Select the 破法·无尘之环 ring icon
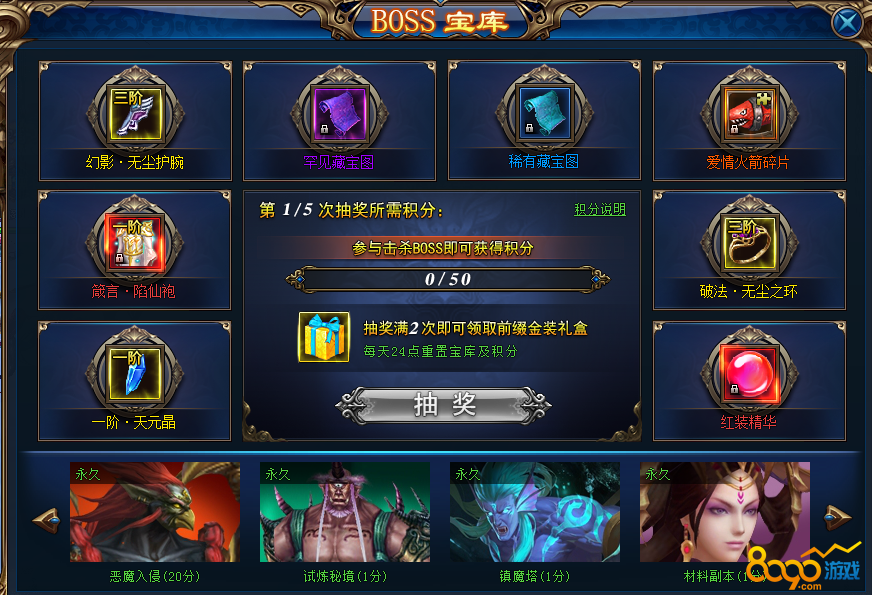Screen dimensions: 872x595 (x=749, y=243)
